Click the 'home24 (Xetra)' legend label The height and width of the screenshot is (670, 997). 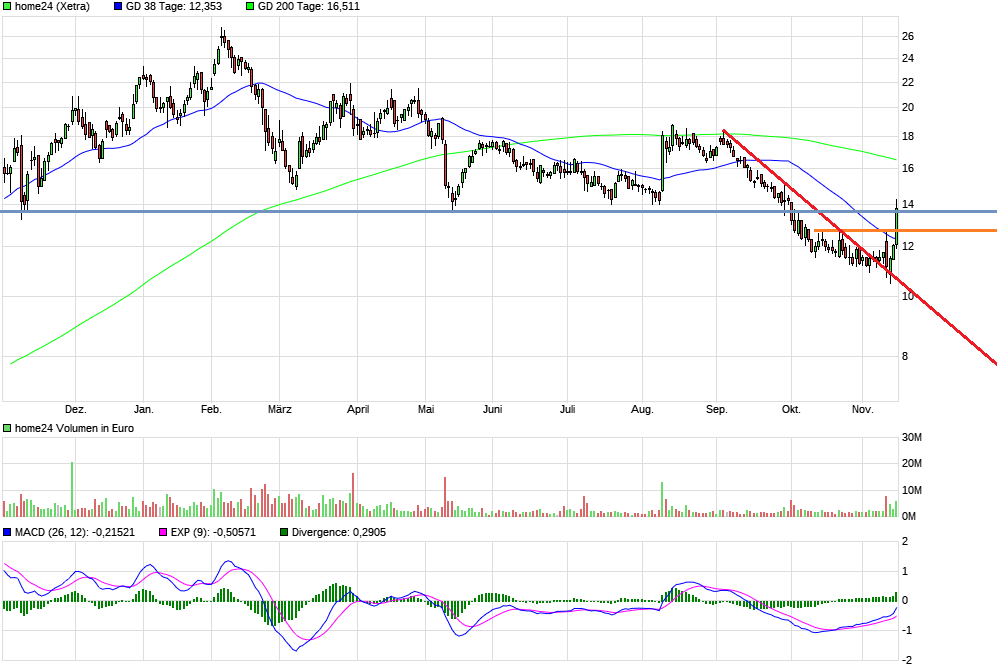coord(52,6)
